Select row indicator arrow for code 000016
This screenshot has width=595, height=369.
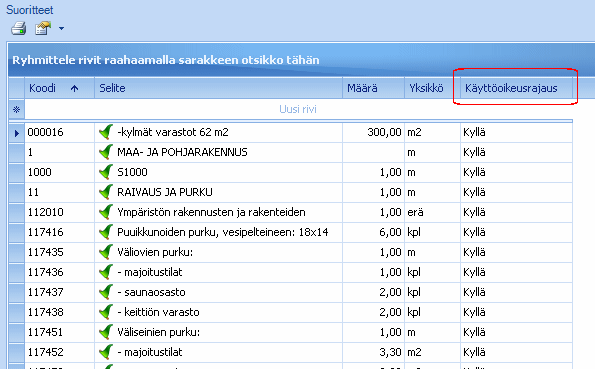point(16,133)
